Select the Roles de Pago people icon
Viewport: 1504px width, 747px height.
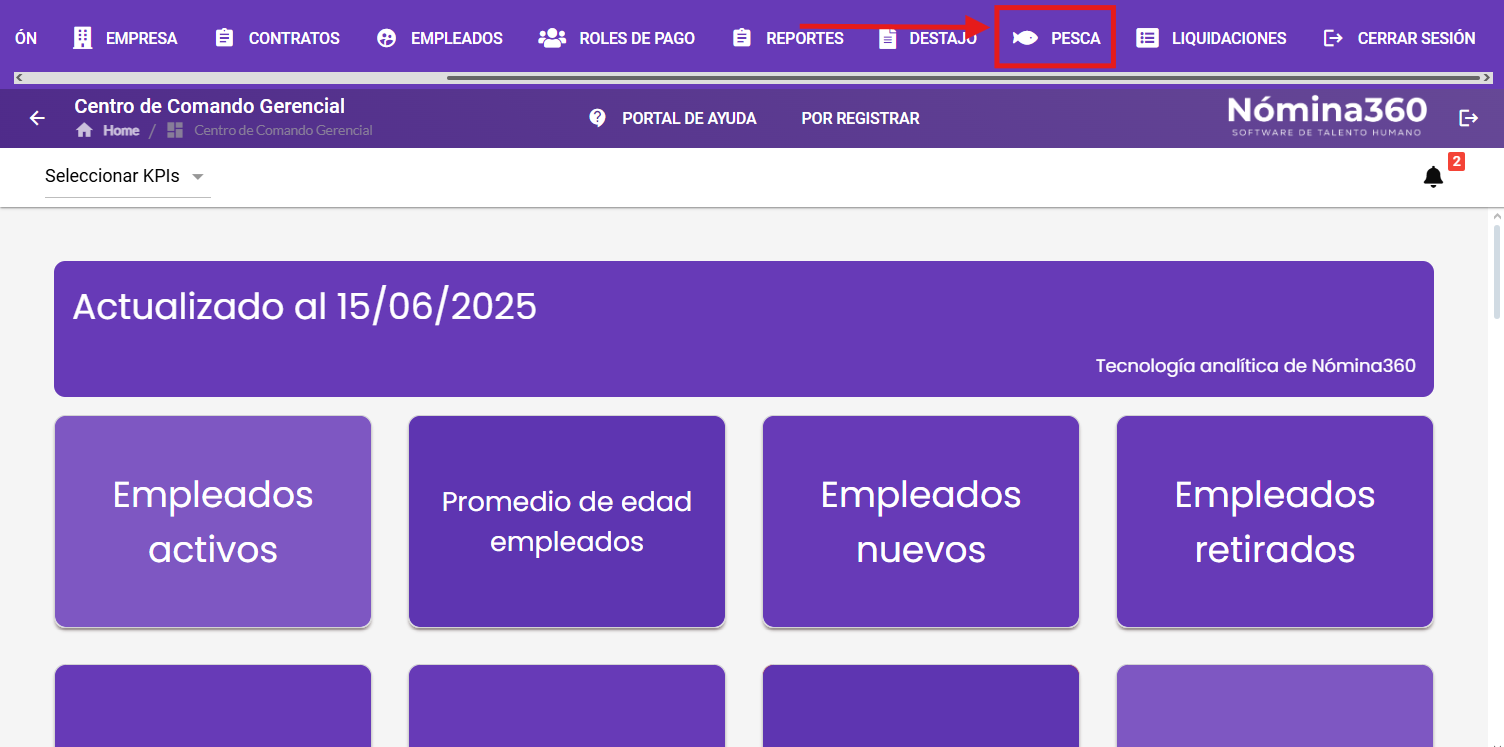552,38
